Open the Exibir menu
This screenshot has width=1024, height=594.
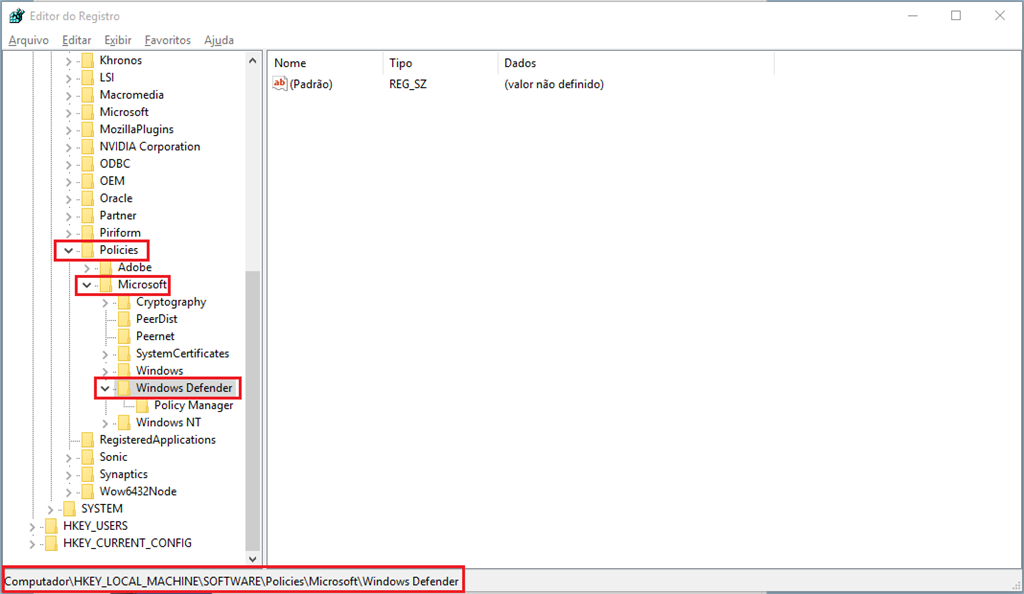(x=118, y=40)
